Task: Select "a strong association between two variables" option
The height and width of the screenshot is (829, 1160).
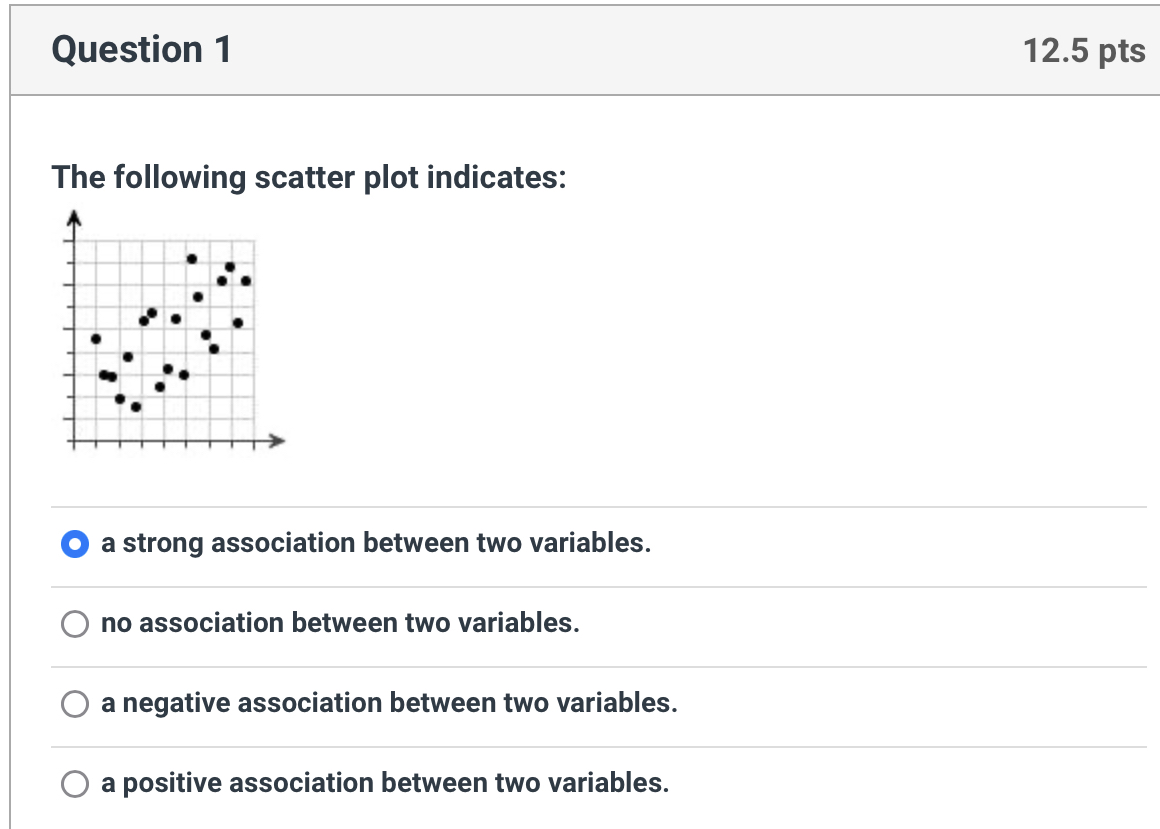Action: click(75, 544)
